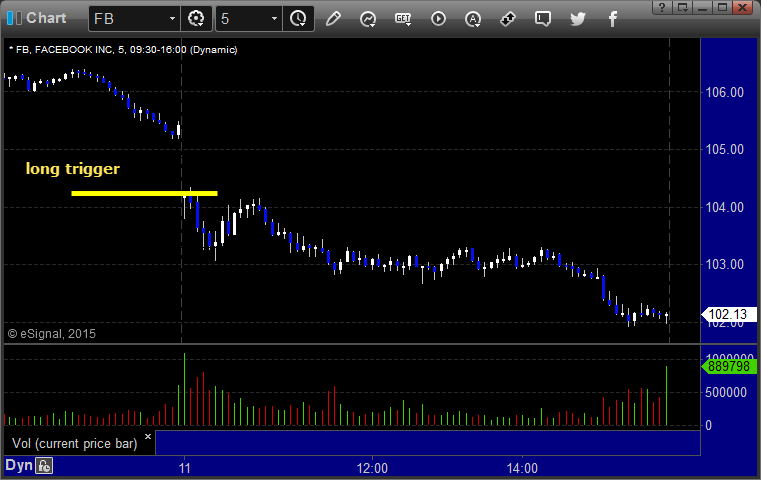Click the help question mark button
Screen dimensions: 761x480
[x=662, y=7]
